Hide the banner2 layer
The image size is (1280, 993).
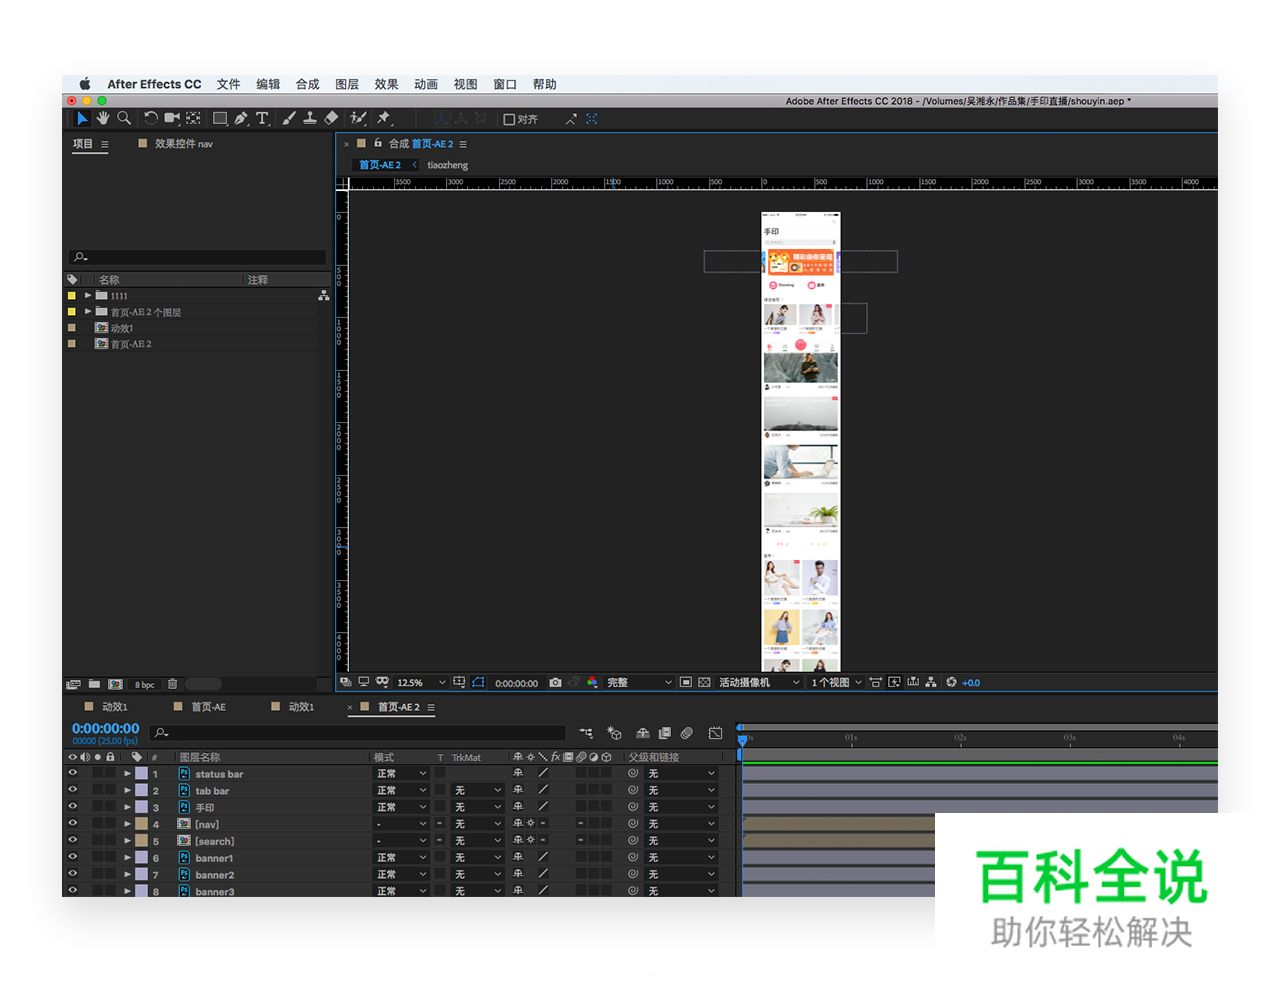click(x=72, y=874)
